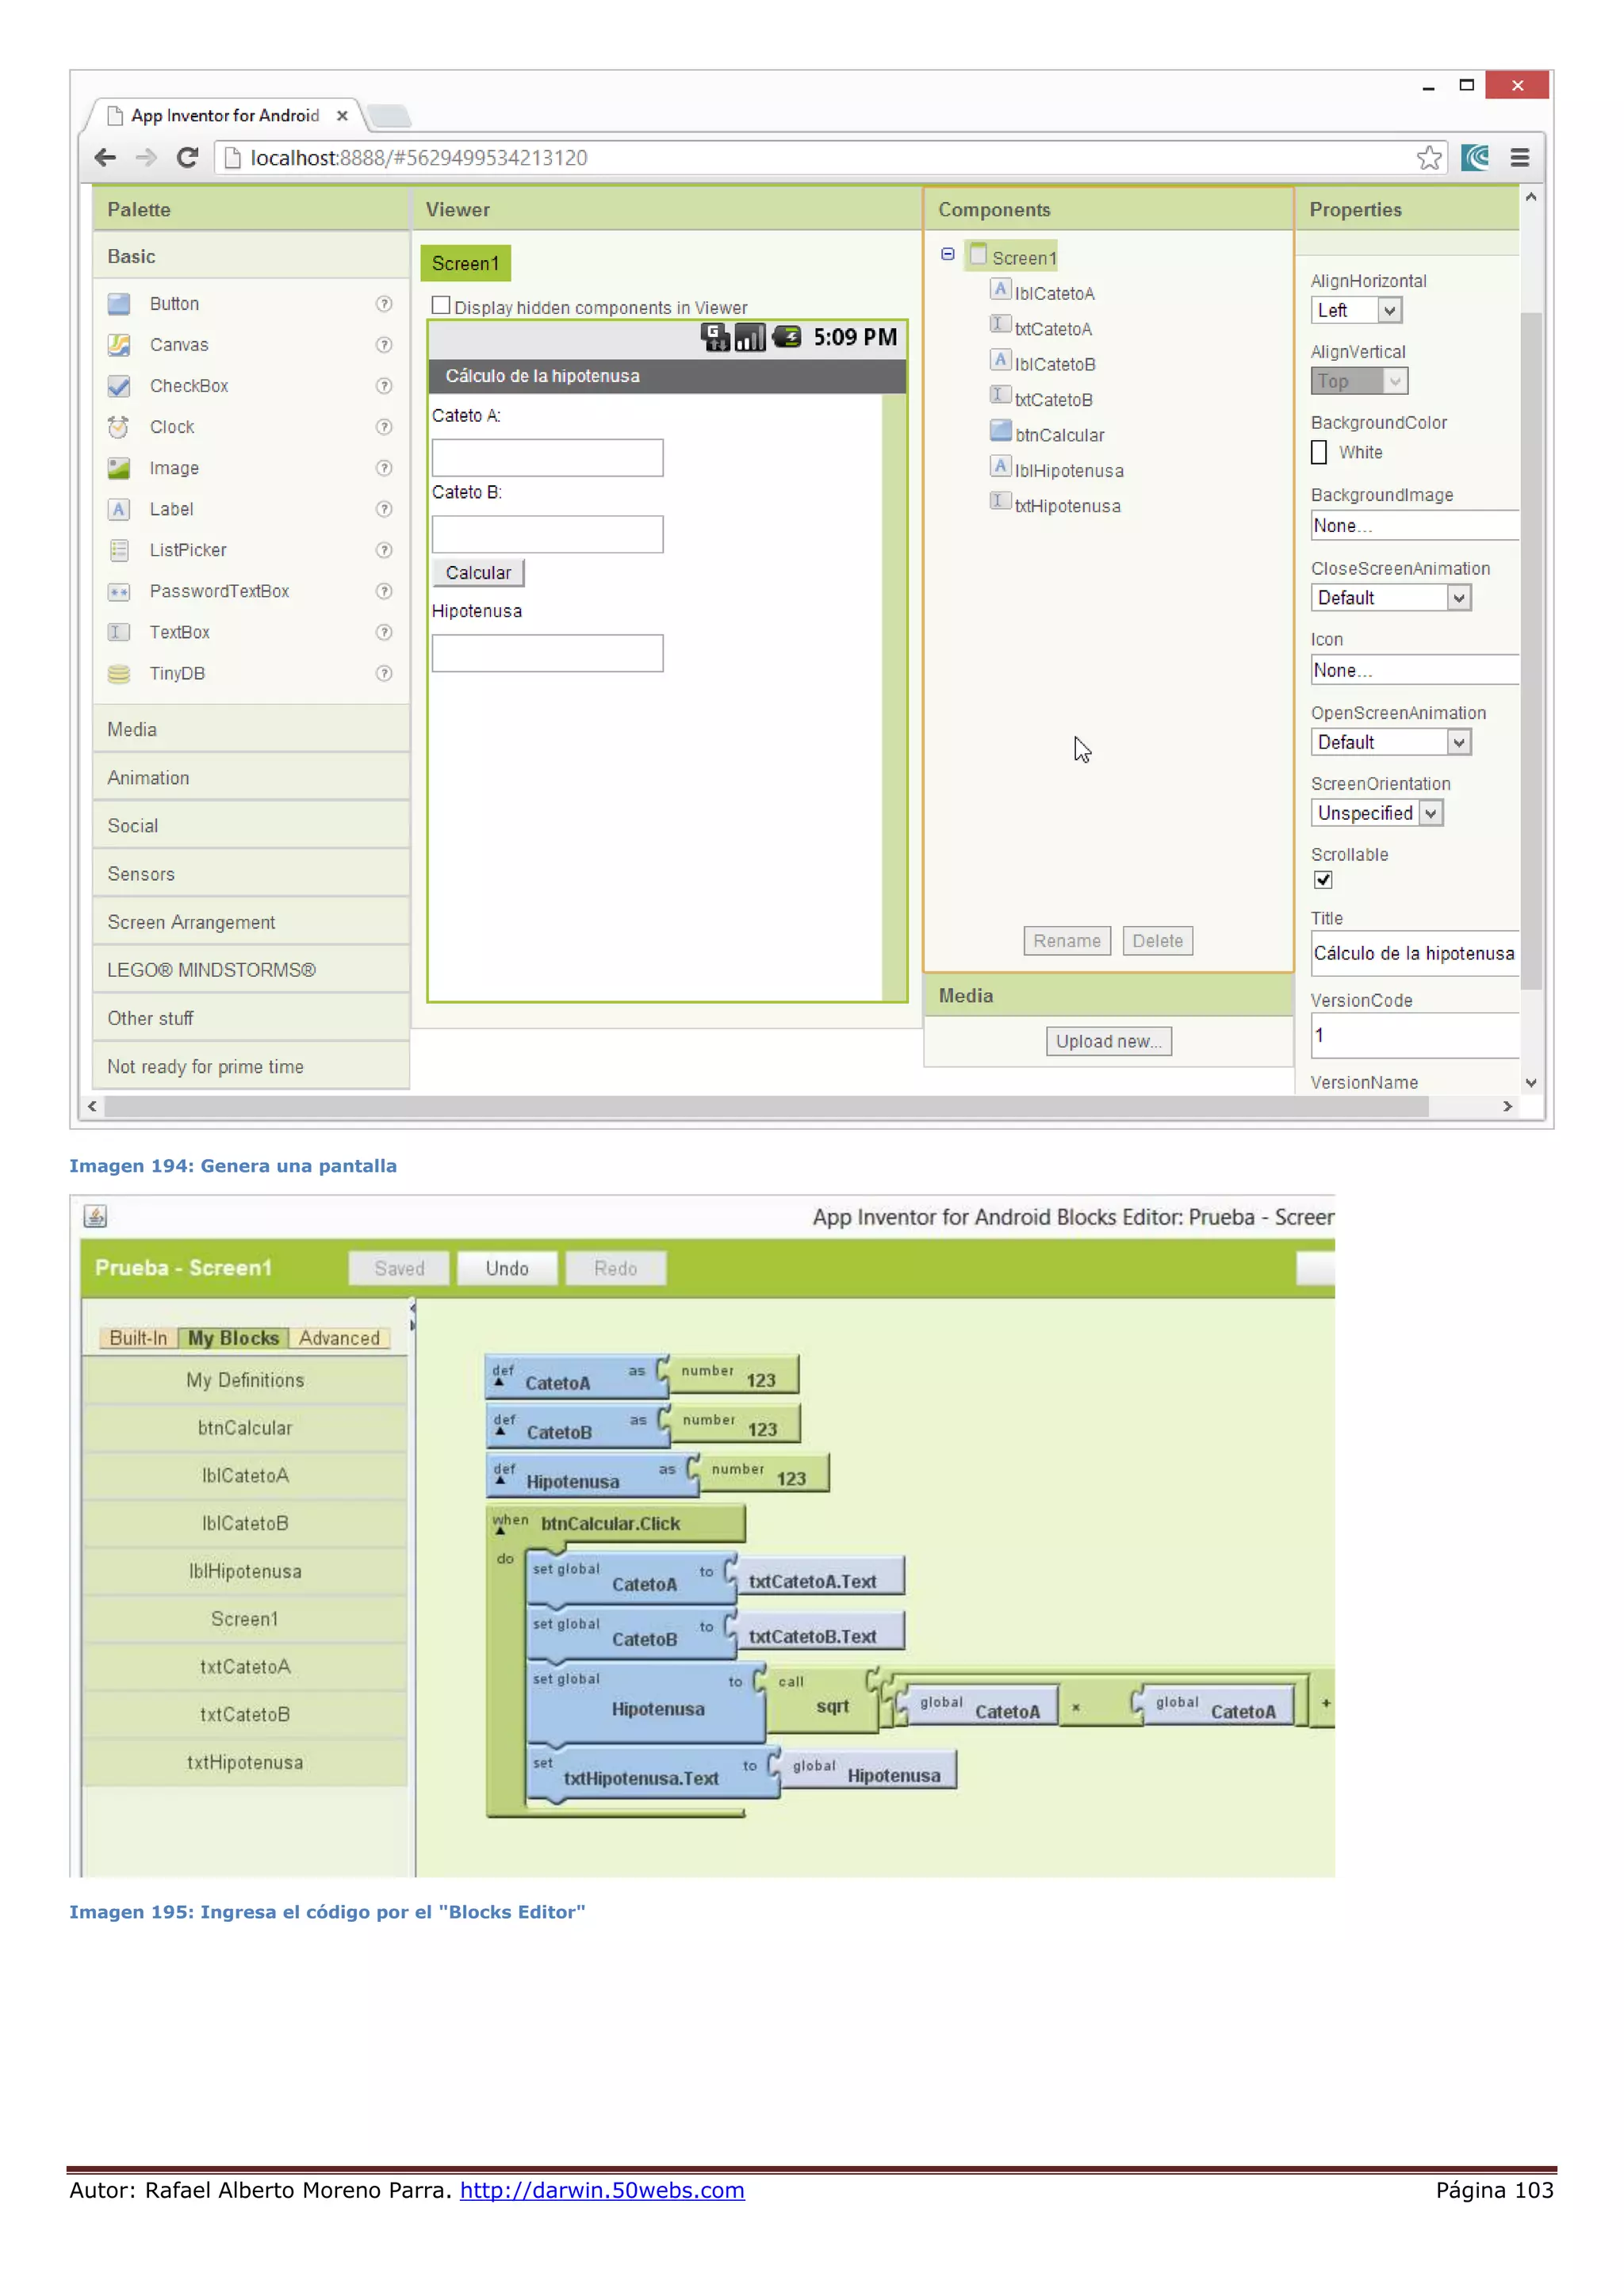Click the Calcular button in the viewer
The height and width of the screenshot is (2296, 1624).
point(478,573)
